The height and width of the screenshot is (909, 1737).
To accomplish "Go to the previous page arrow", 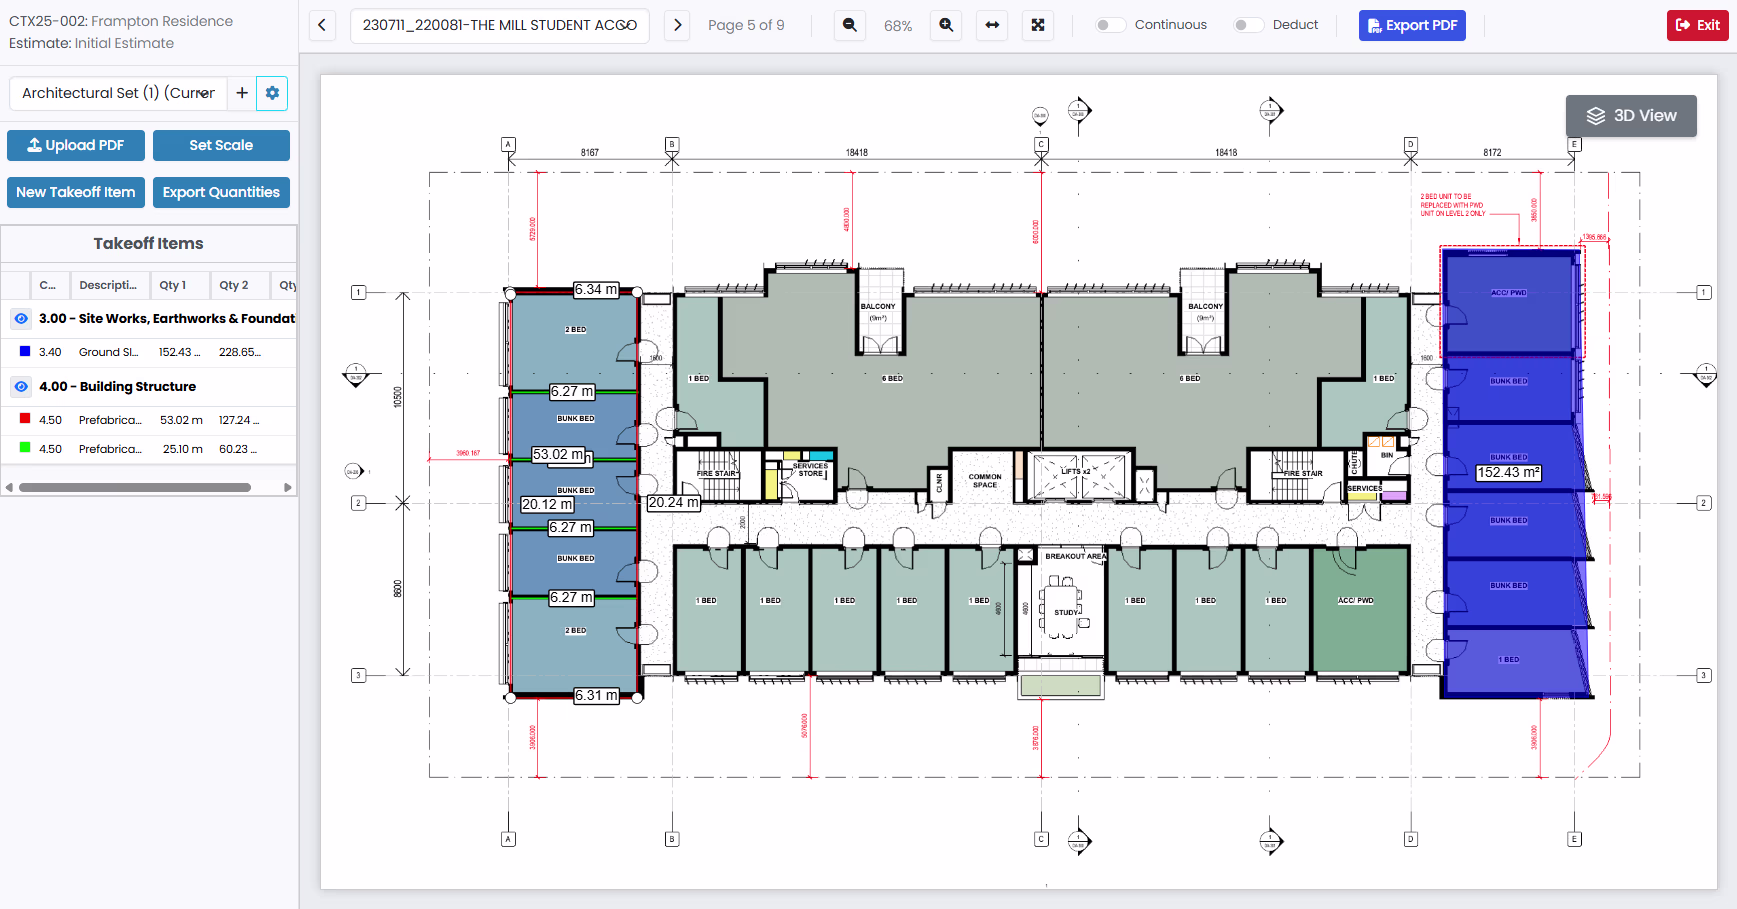I will [x=322, y=25].
